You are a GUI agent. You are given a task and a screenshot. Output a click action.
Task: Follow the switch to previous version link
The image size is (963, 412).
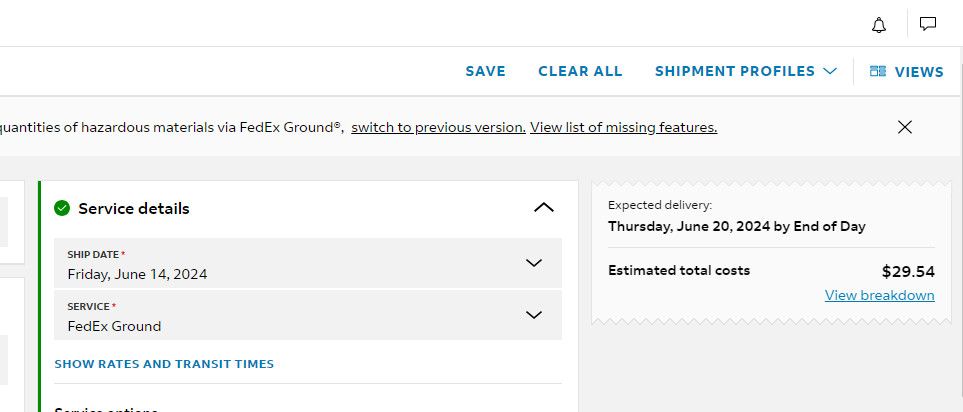click(x=439, y=128)
